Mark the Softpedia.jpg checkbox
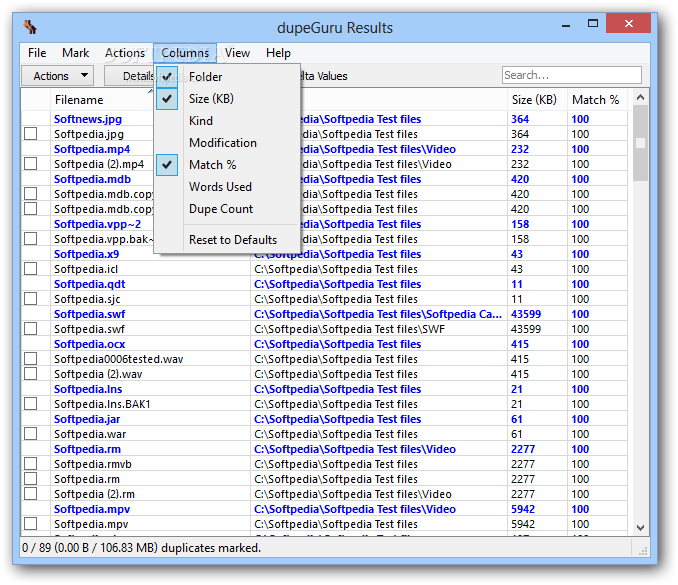Screen dimensions: 678x585 [31, 134]
